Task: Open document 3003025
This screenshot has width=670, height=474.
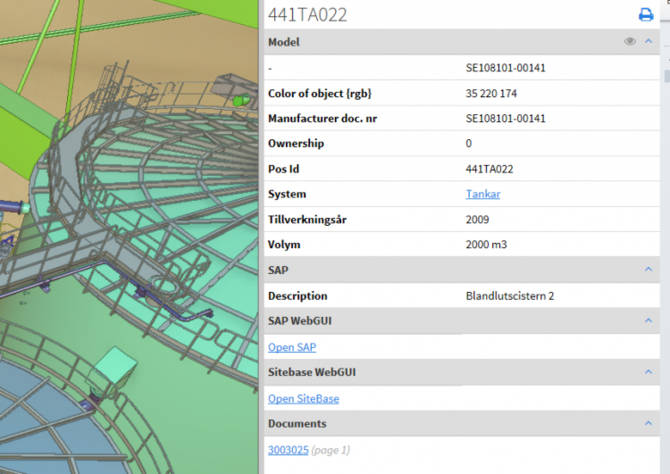Action: (286, 450)
